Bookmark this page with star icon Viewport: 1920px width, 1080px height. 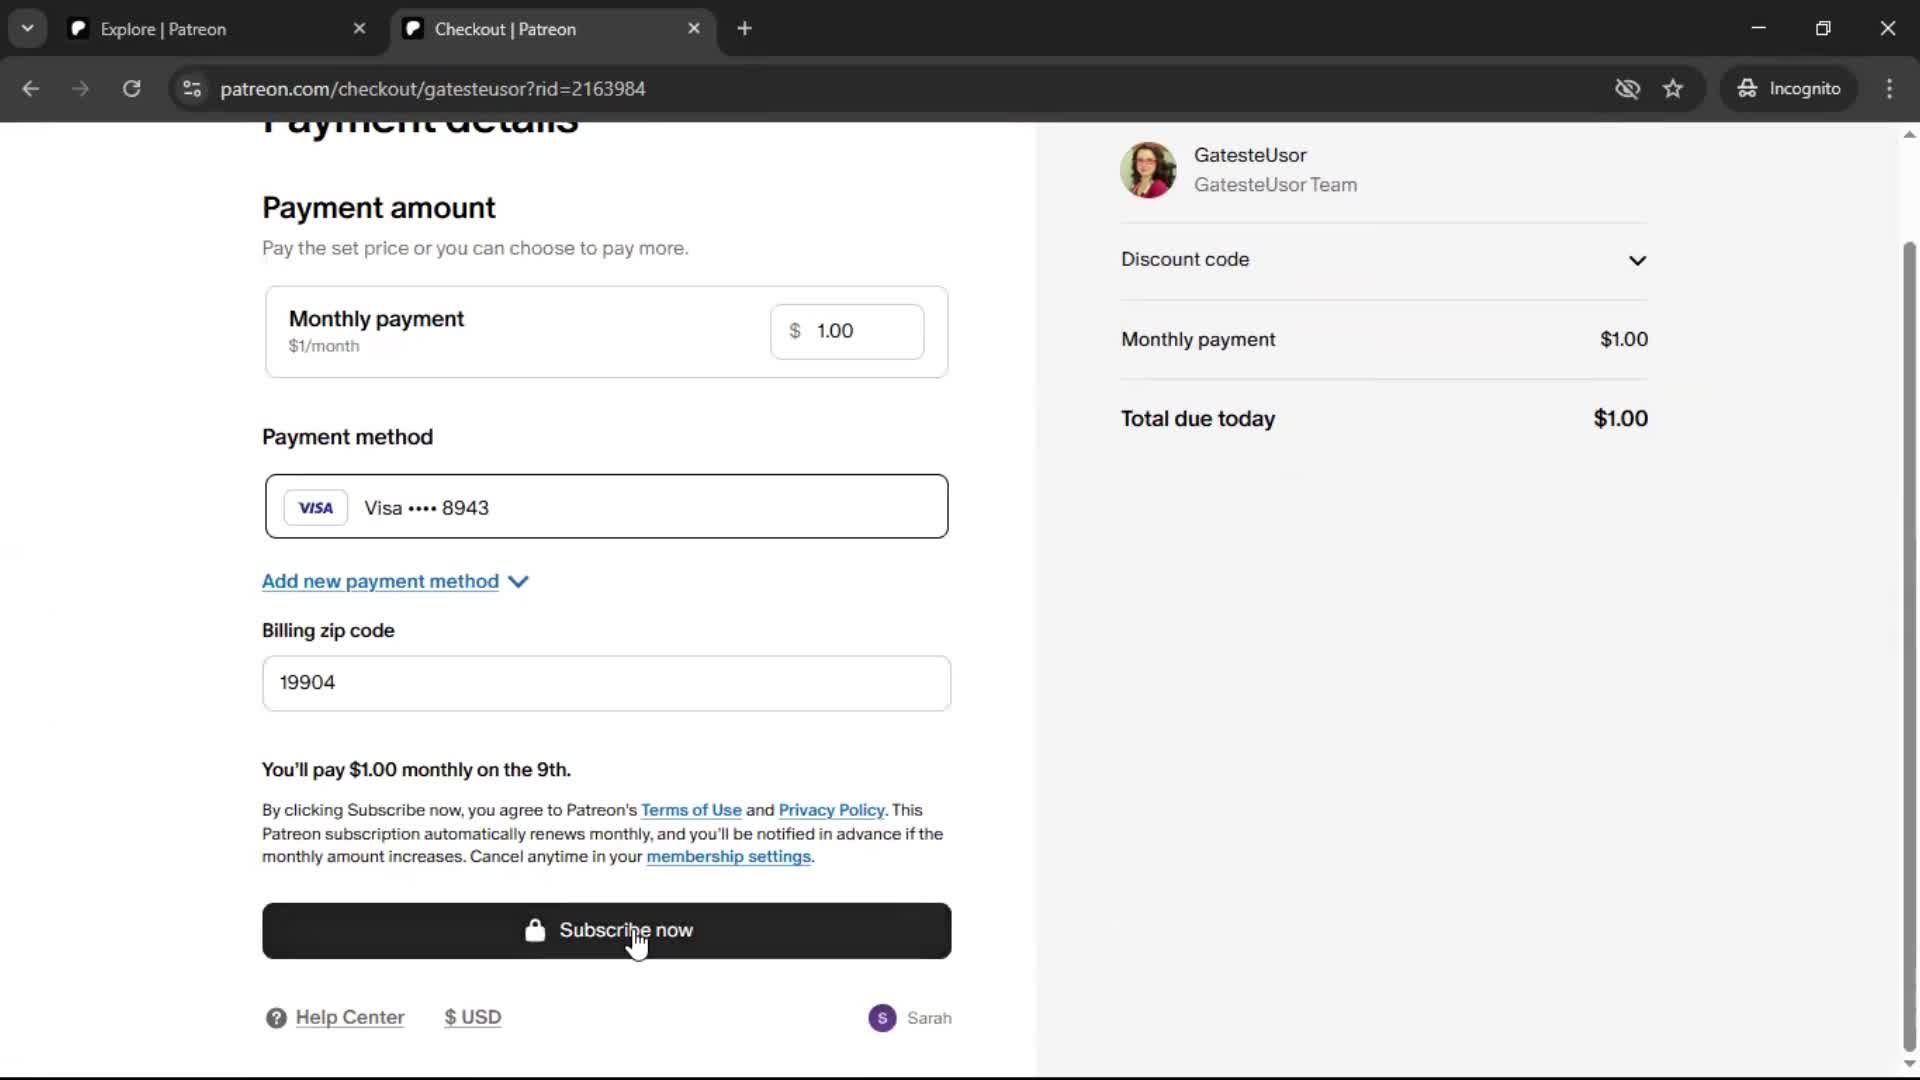[x=1673, y=89]
